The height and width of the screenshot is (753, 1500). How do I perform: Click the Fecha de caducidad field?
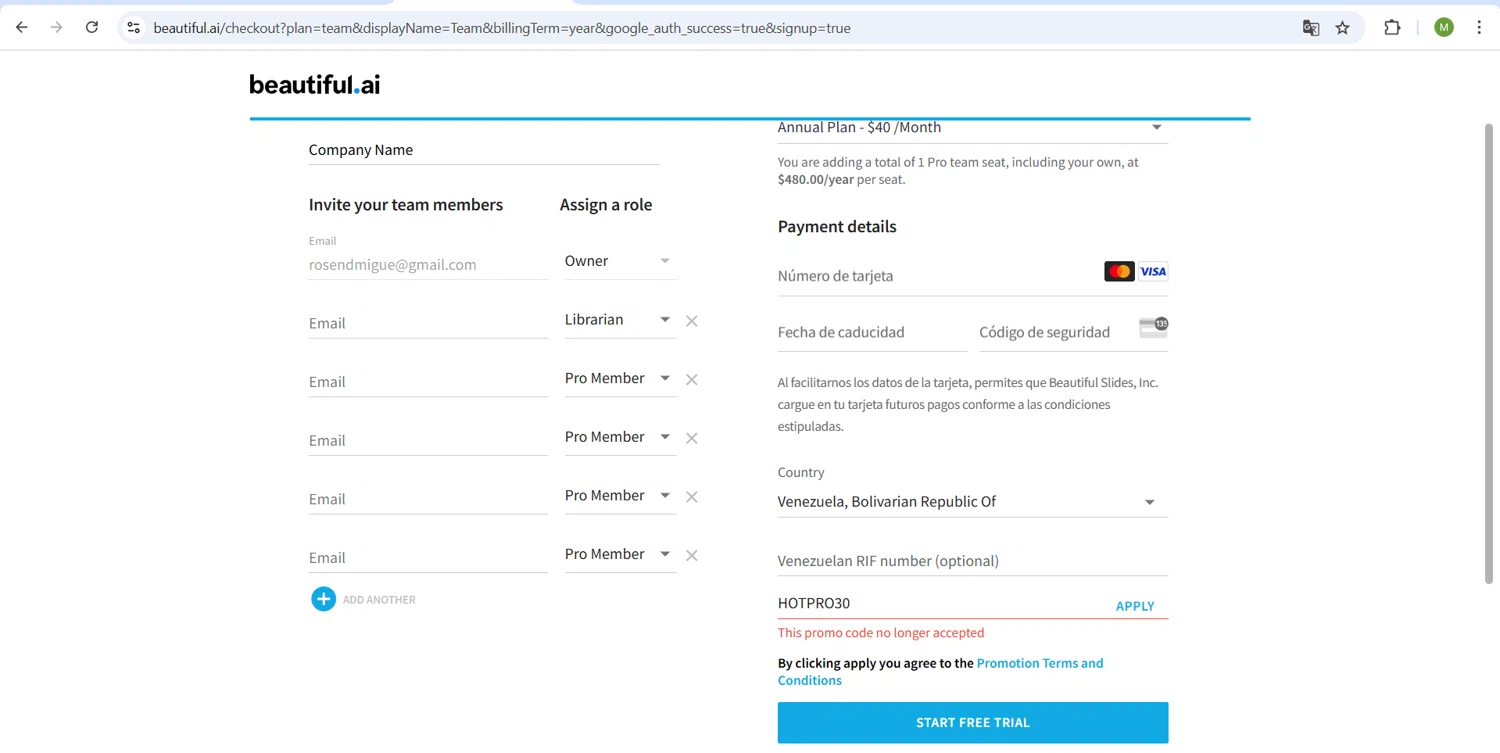pyautogui.click(x=872, y=332)
